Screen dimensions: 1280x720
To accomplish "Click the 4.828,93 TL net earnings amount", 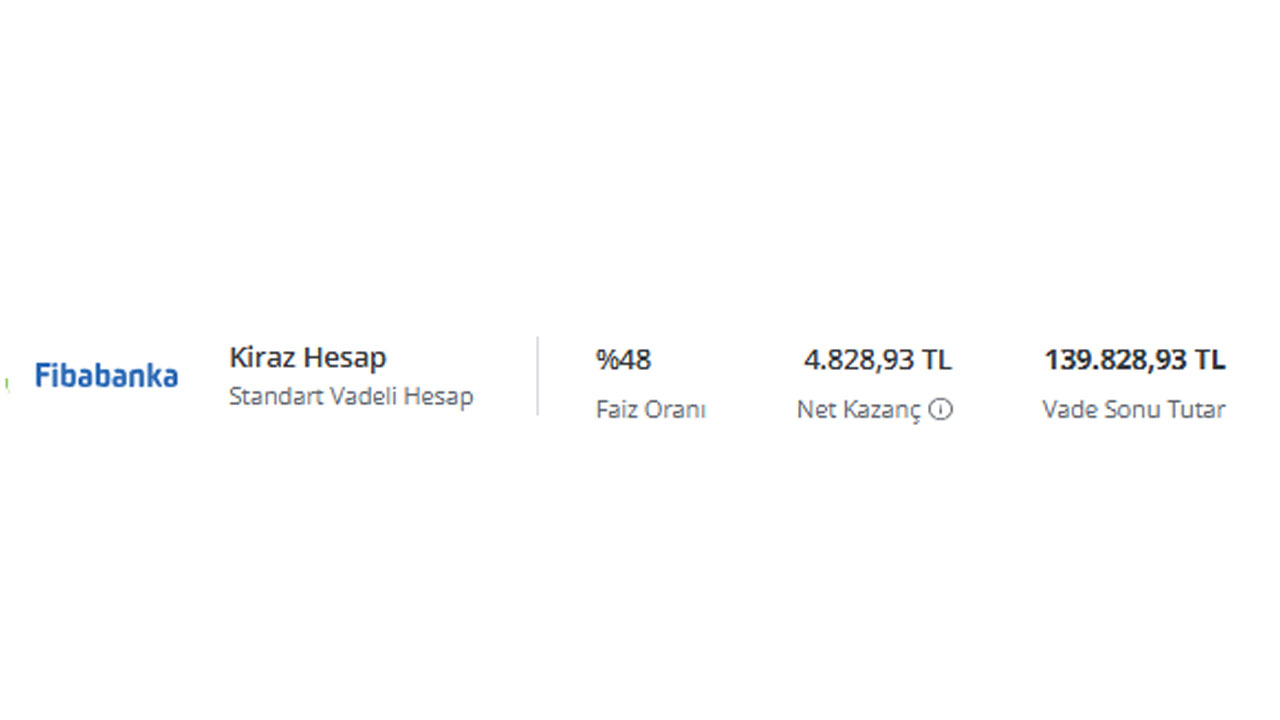I will coord(878,360).
